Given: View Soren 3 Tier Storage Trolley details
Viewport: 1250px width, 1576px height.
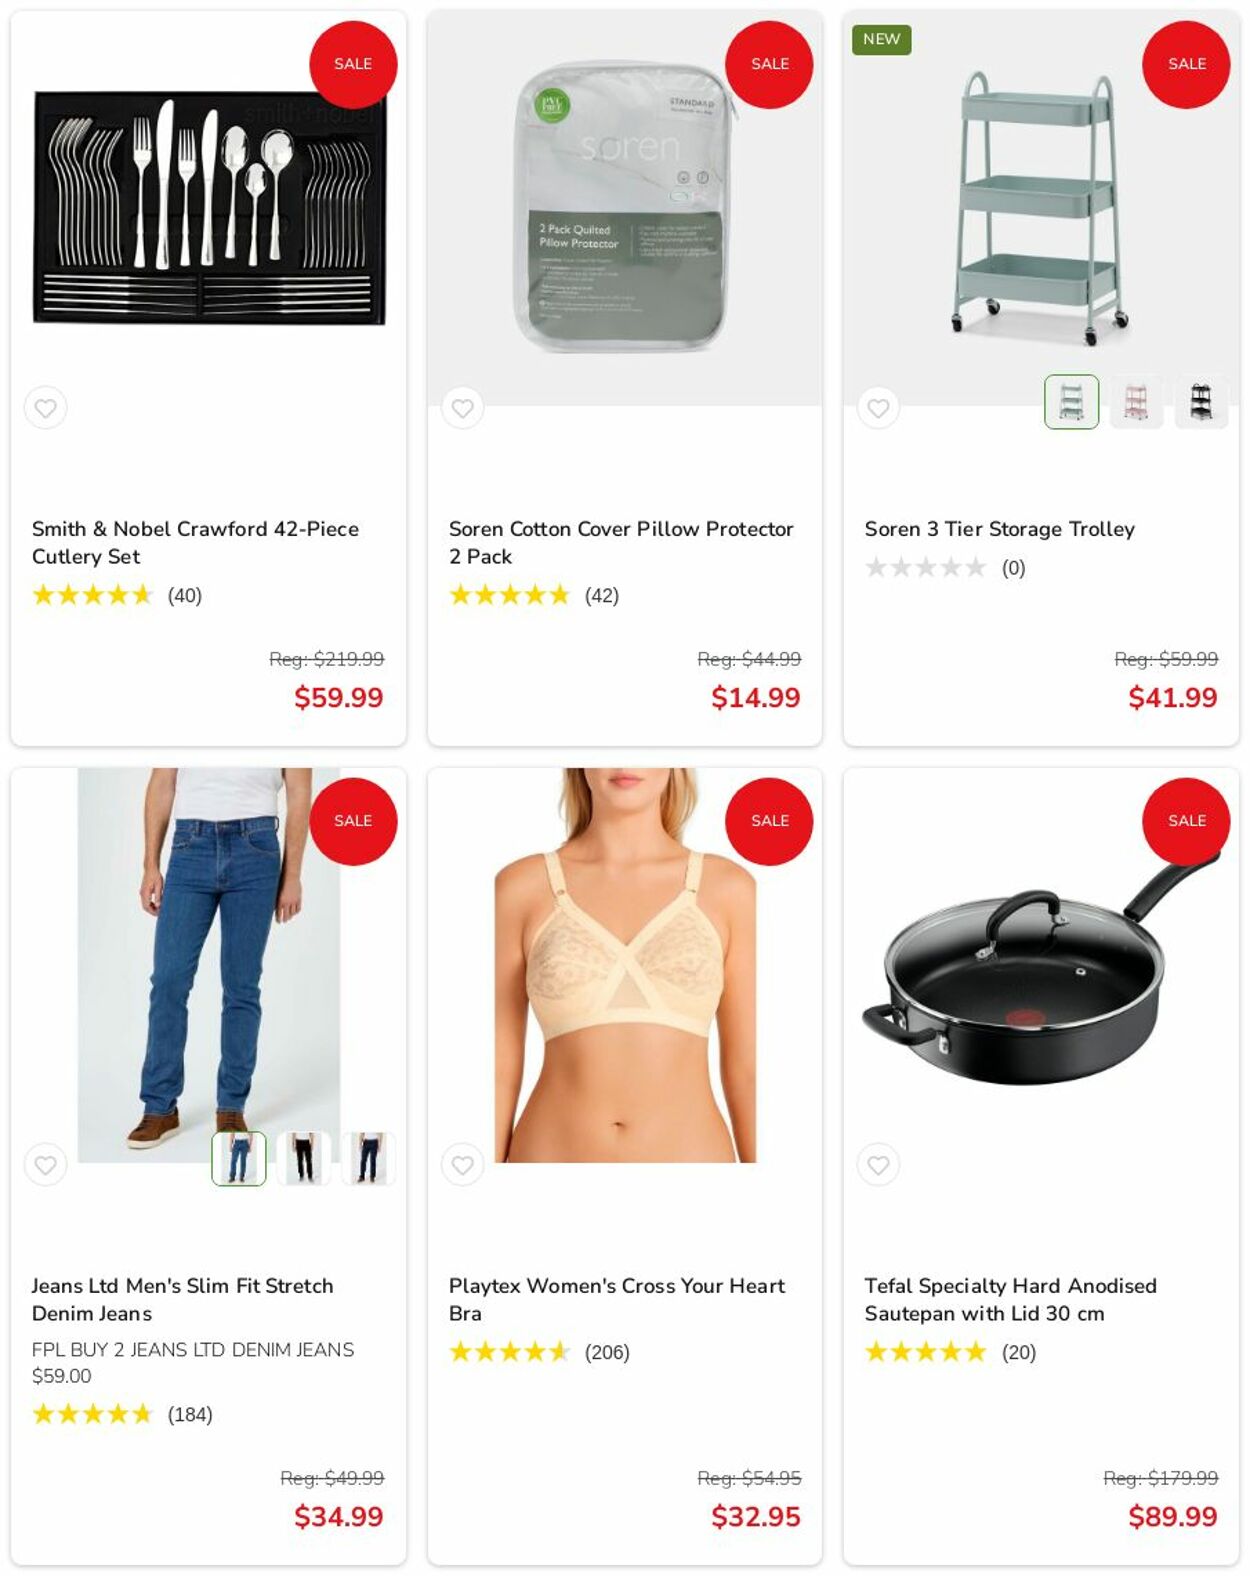Looking at the screenshot, I should (1000, 529).
